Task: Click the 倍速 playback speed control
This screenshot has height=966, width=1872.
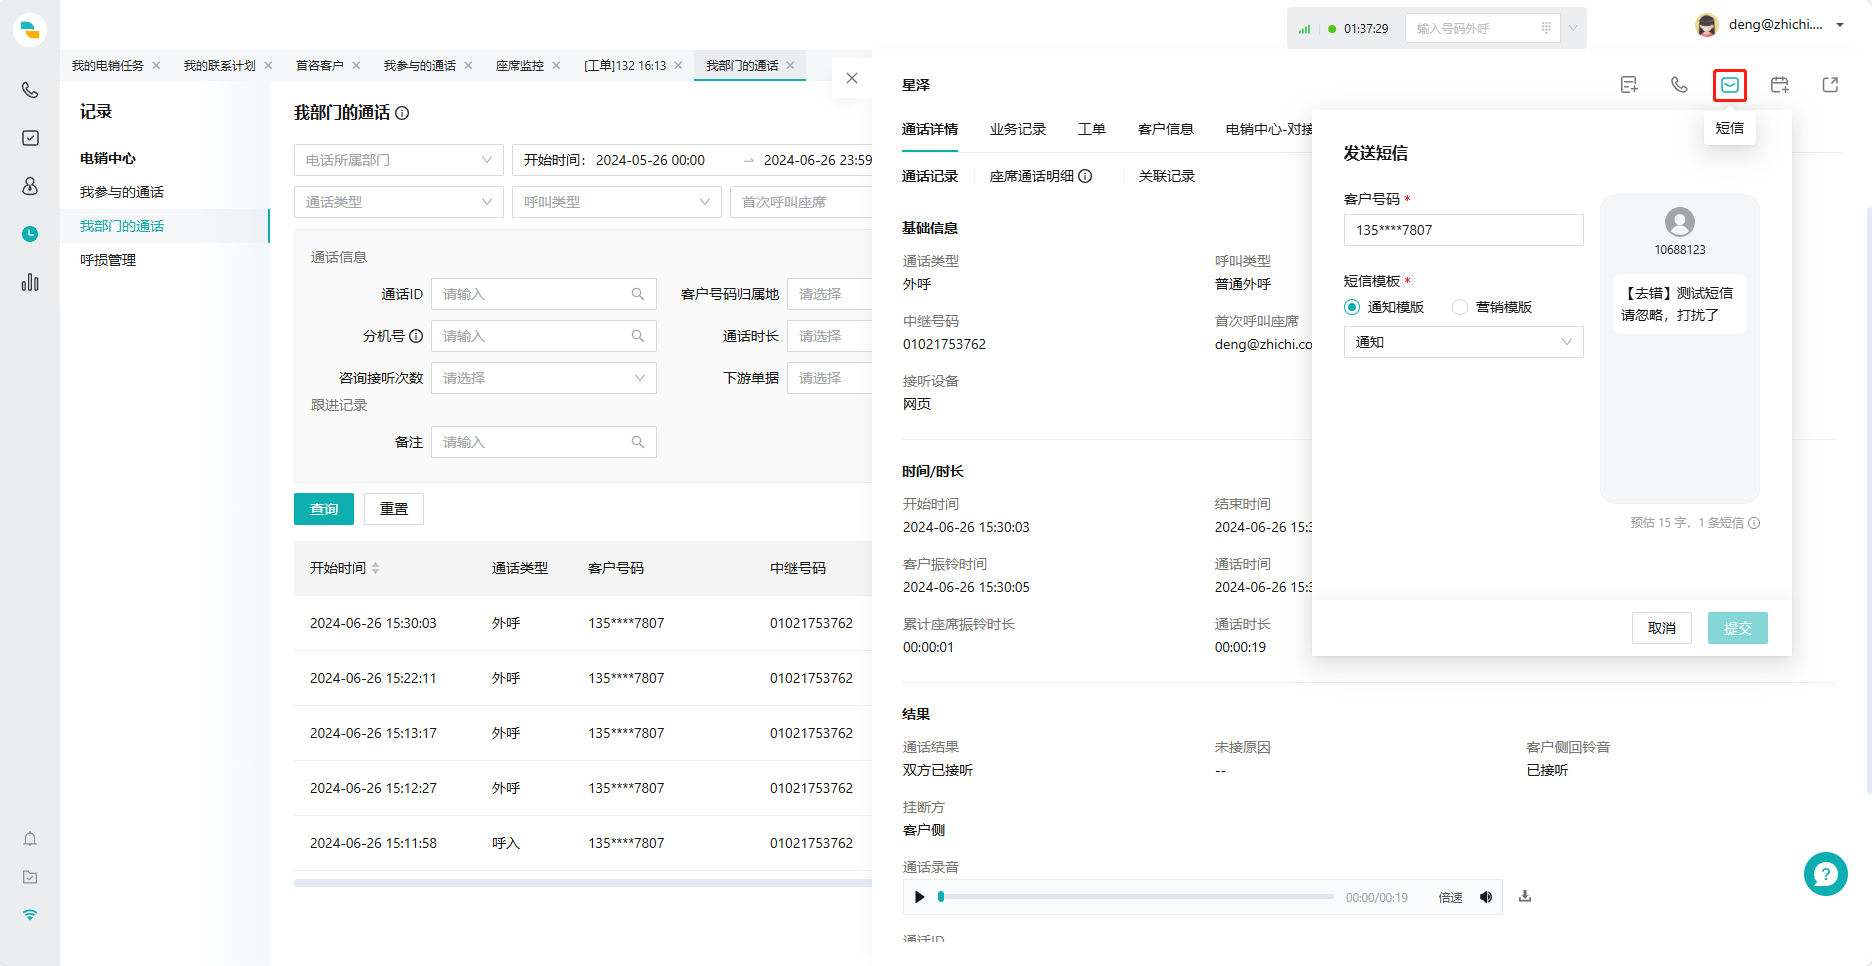Action: [1451, 898]
